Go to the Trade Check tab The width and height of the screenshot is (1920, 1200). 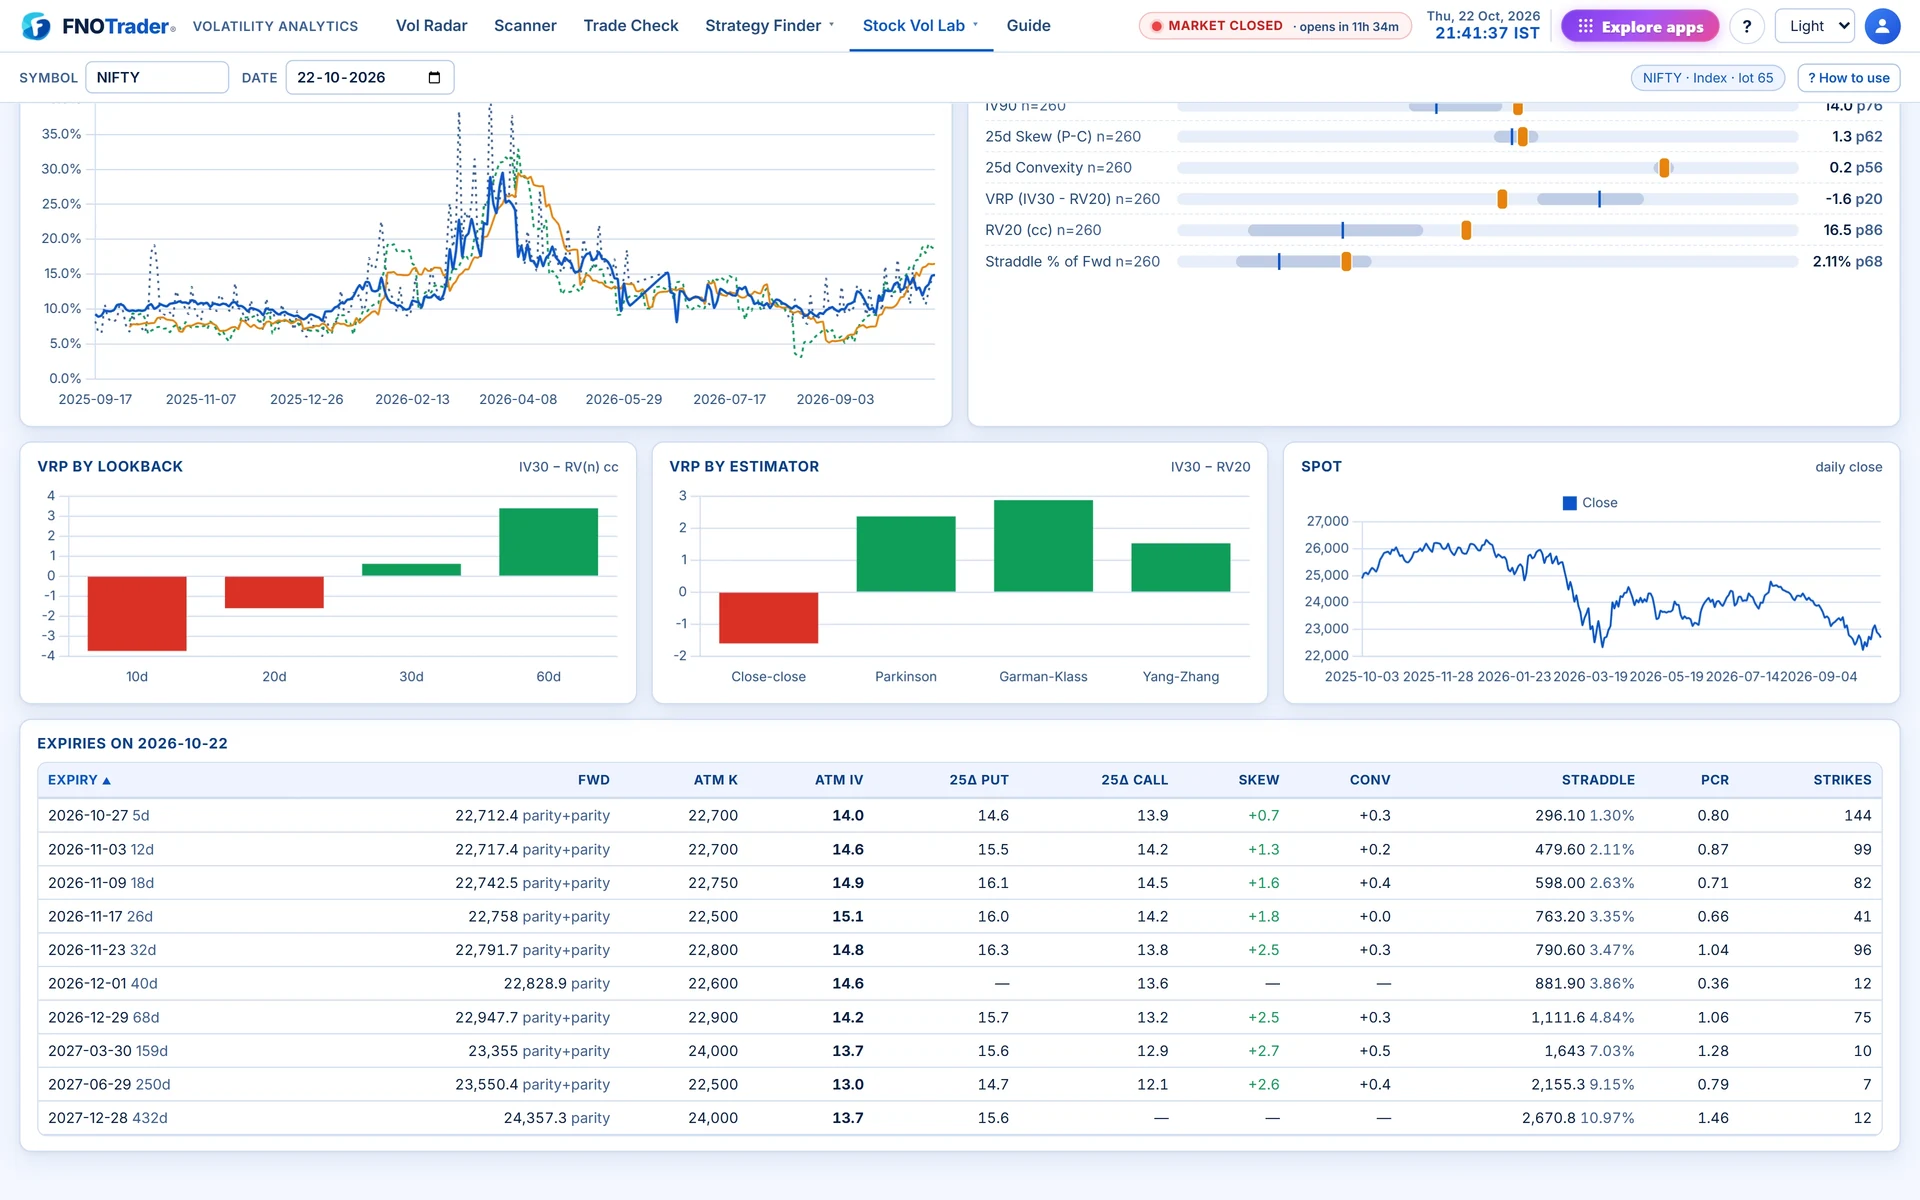click(631, 26)
